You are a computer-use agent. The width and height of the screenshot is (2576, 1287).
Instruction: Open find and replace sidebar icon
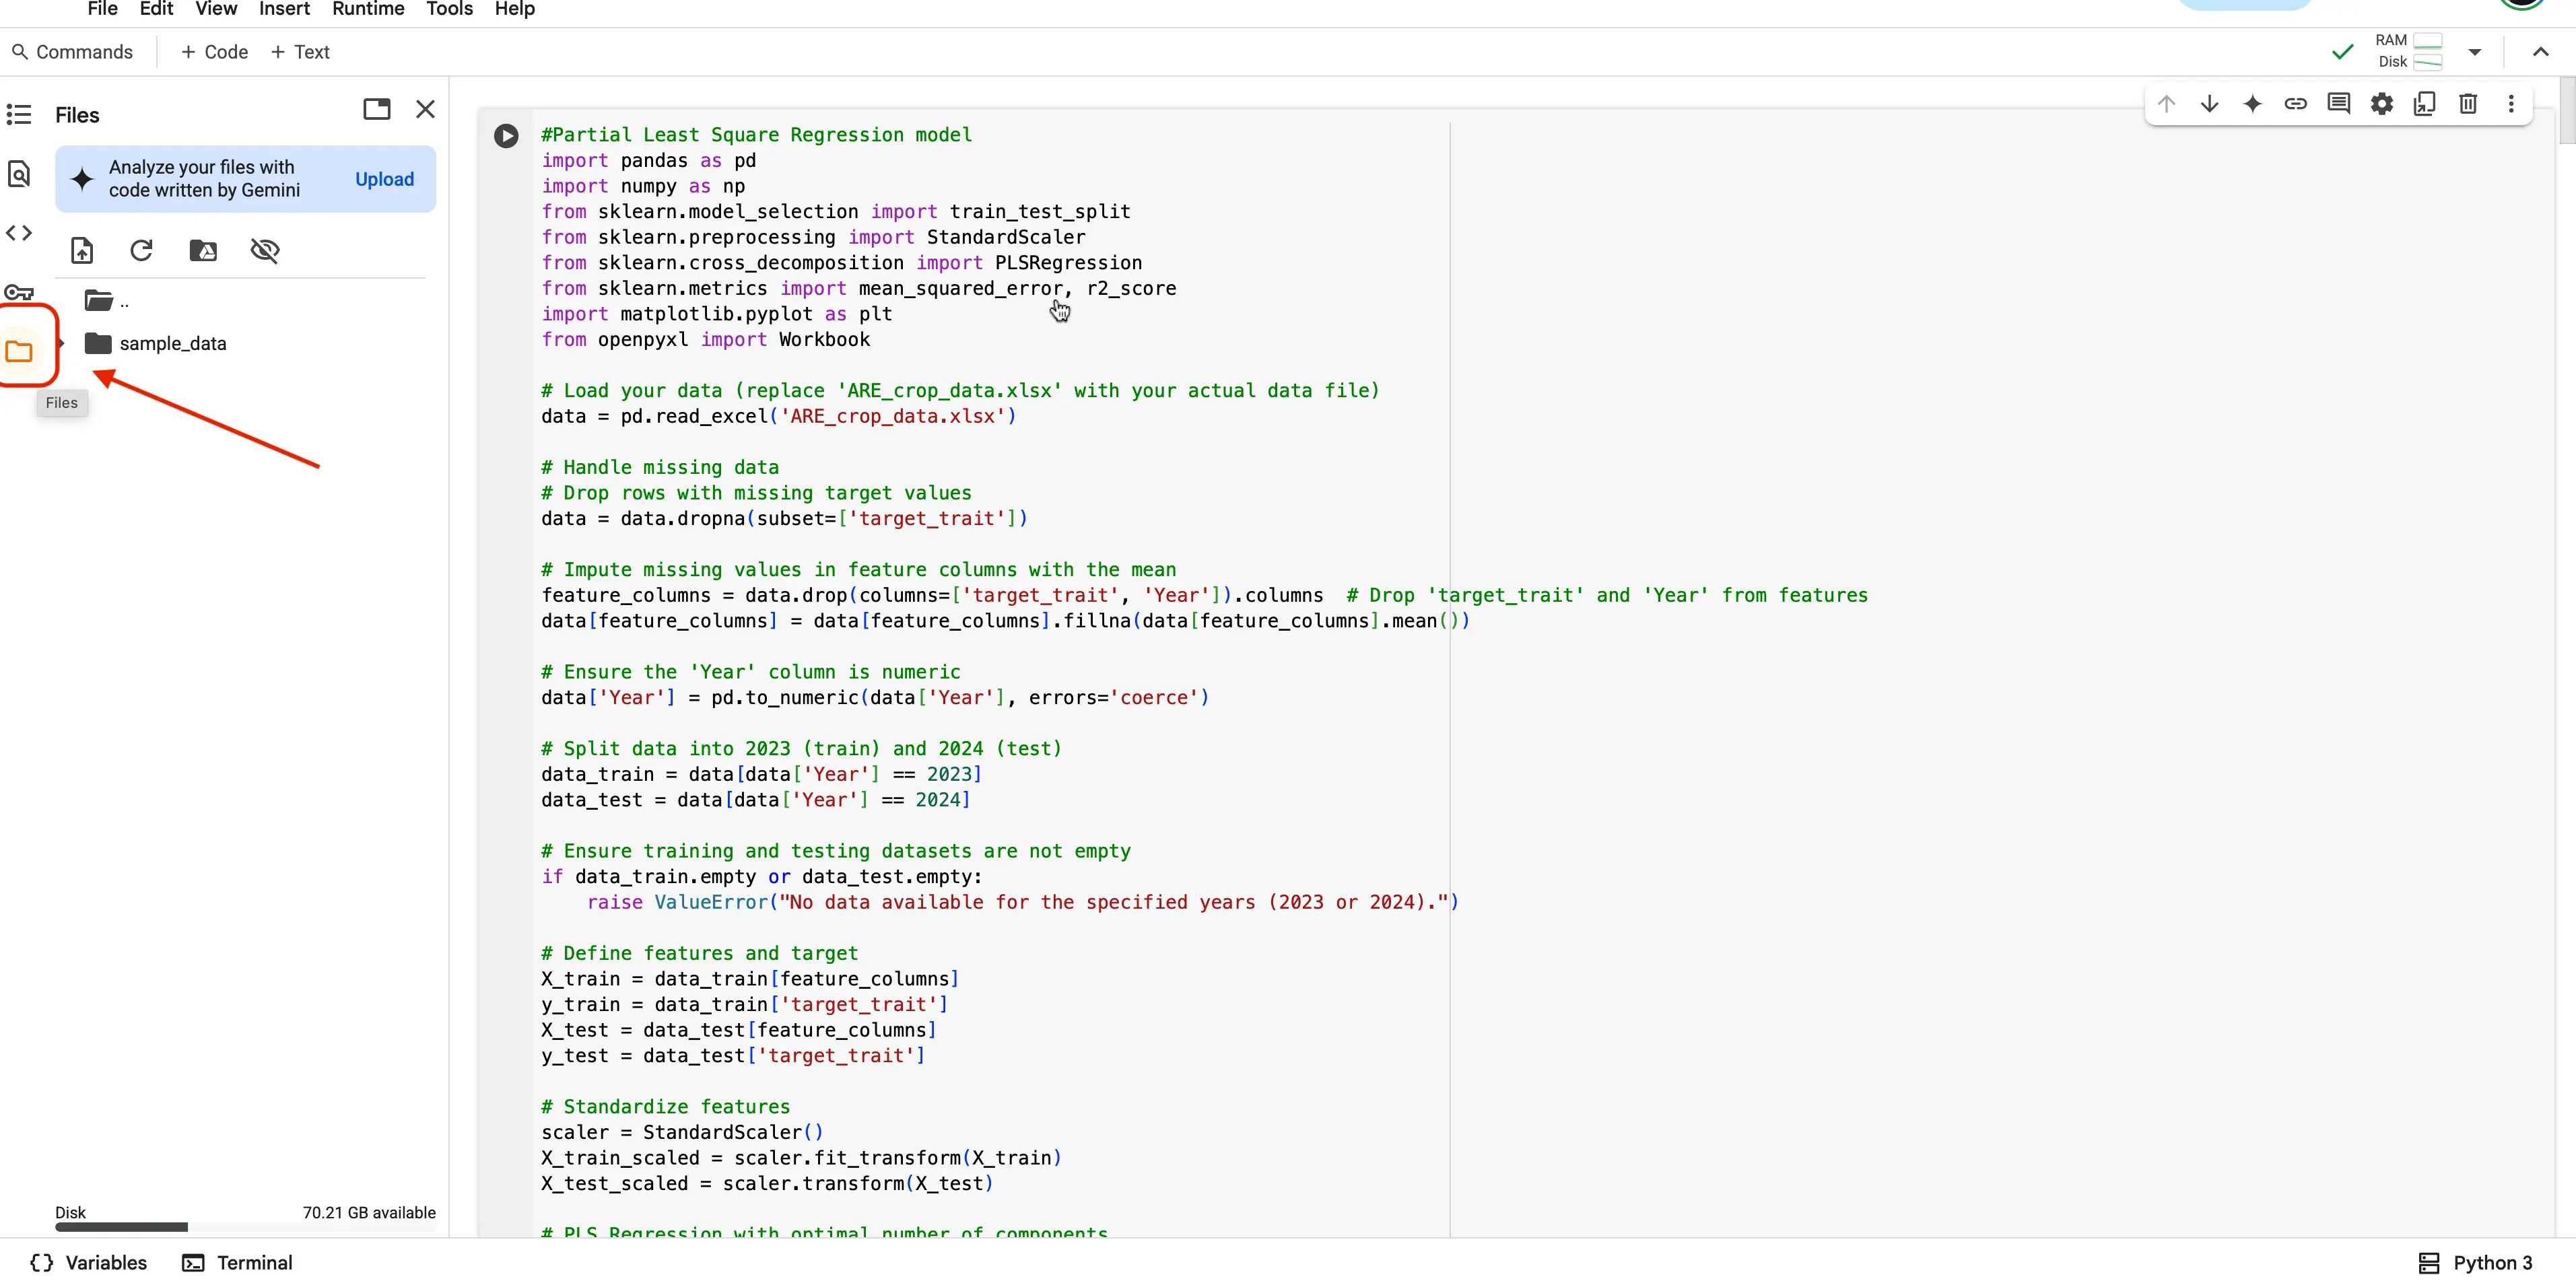19,174
